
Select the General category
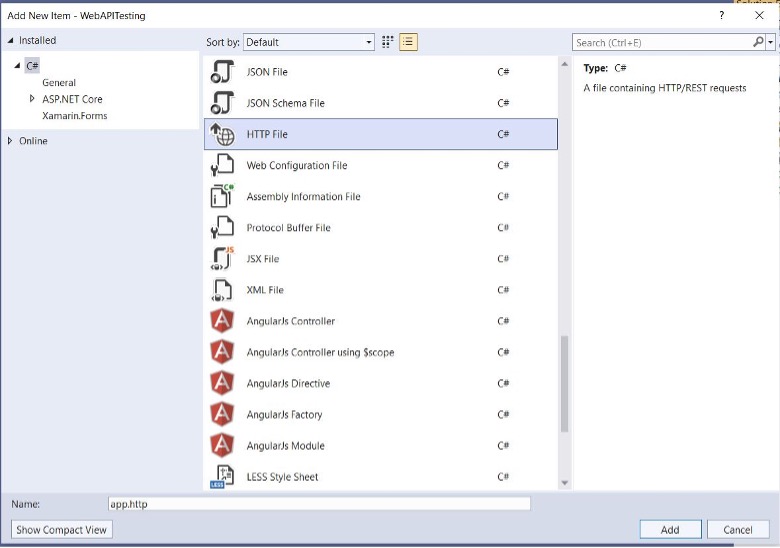(x=59, y=83)
